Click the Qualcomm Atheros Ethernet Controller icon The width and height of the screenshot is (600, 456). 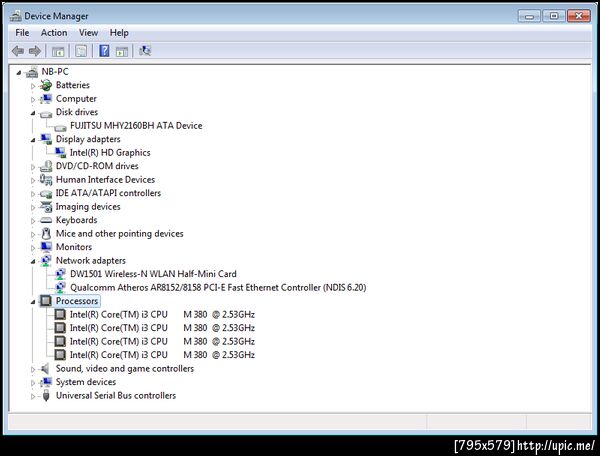tap(60, 287)
